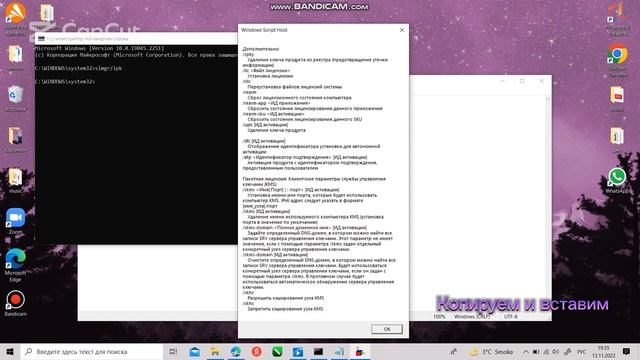Click the UTF-8 encoding status in Notepad
Screen dimensions: 640x360
coord(511,316)
